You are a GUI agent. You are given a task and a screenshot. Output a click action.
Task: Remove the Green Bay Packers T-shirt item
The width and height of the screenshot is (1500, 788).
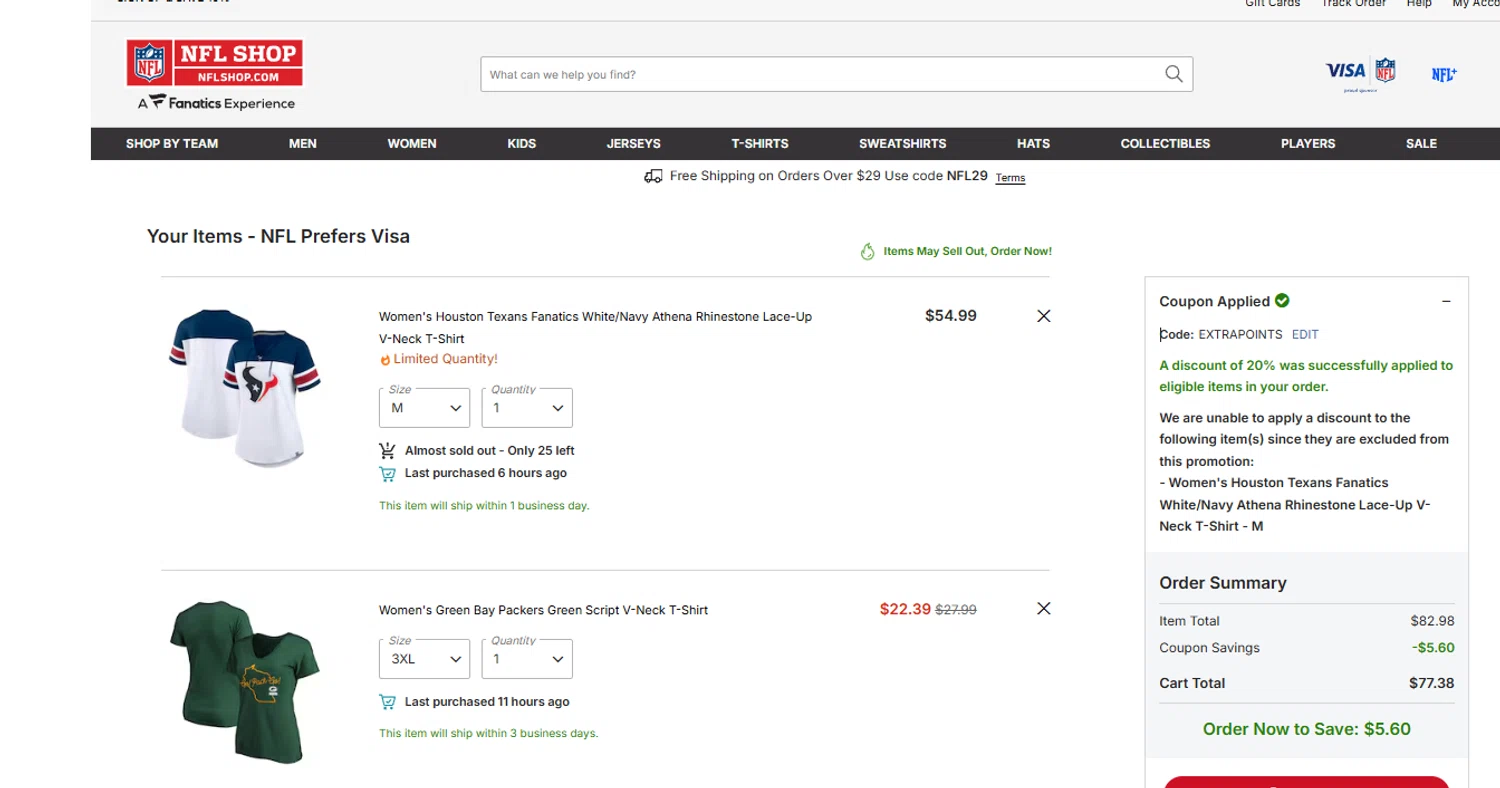1044,608
